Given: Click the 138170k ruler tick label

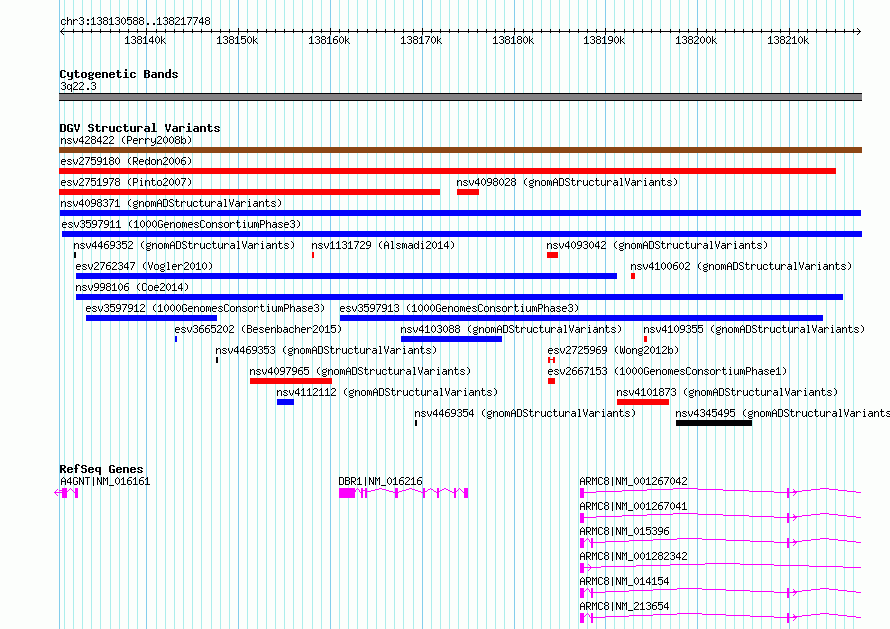Looking at the screenshot, I should (421, 40).
